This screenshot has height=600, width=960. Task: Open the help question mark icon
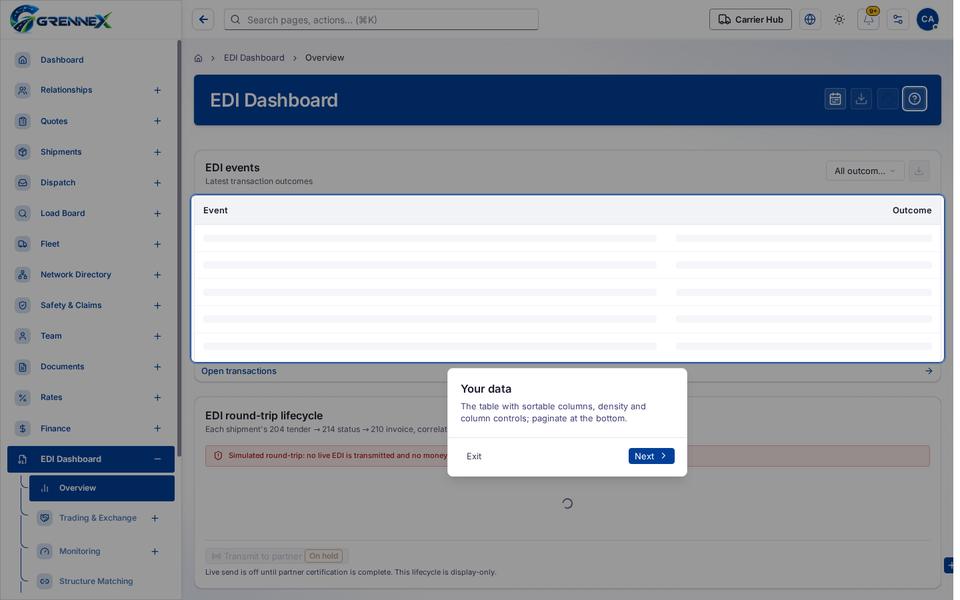(914, 99)
